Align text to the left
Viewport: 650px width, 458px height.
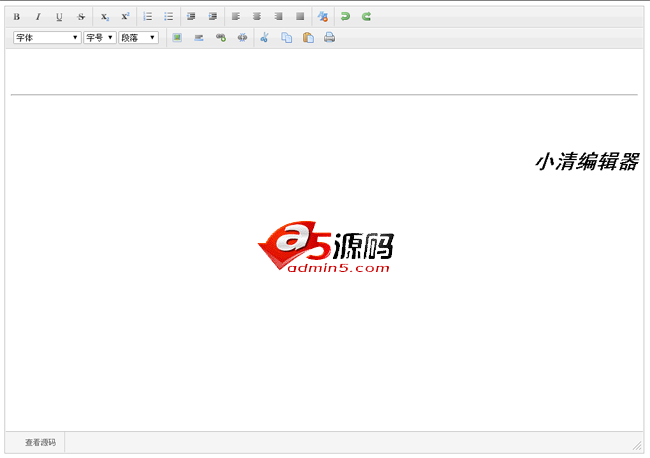[x=236, y=17]
